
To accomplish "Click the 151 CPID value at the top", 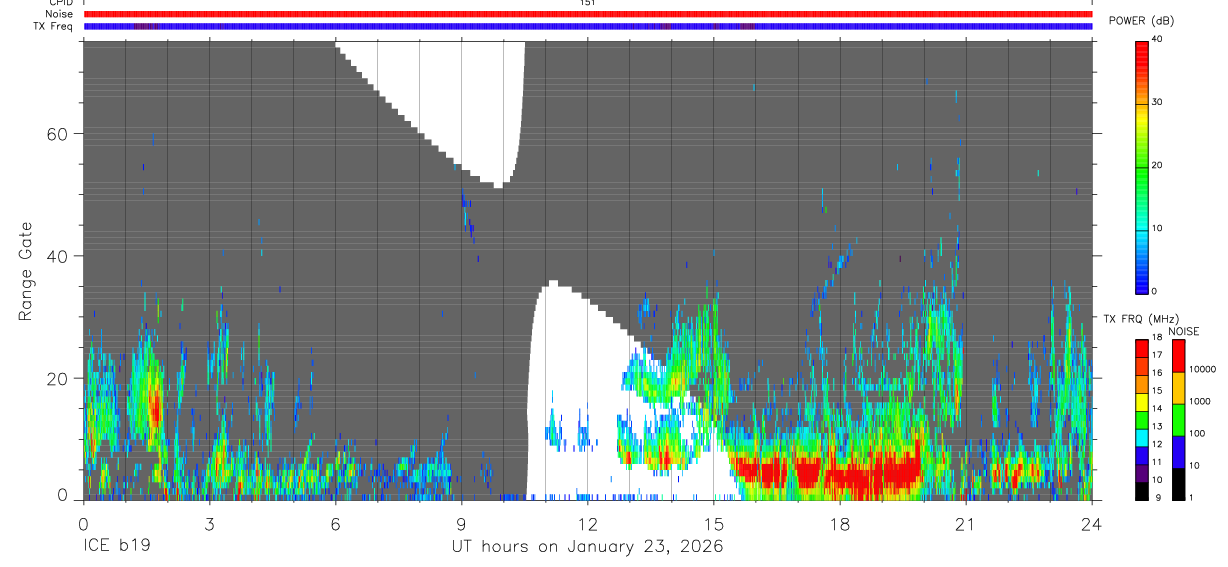I will [587, 3].
